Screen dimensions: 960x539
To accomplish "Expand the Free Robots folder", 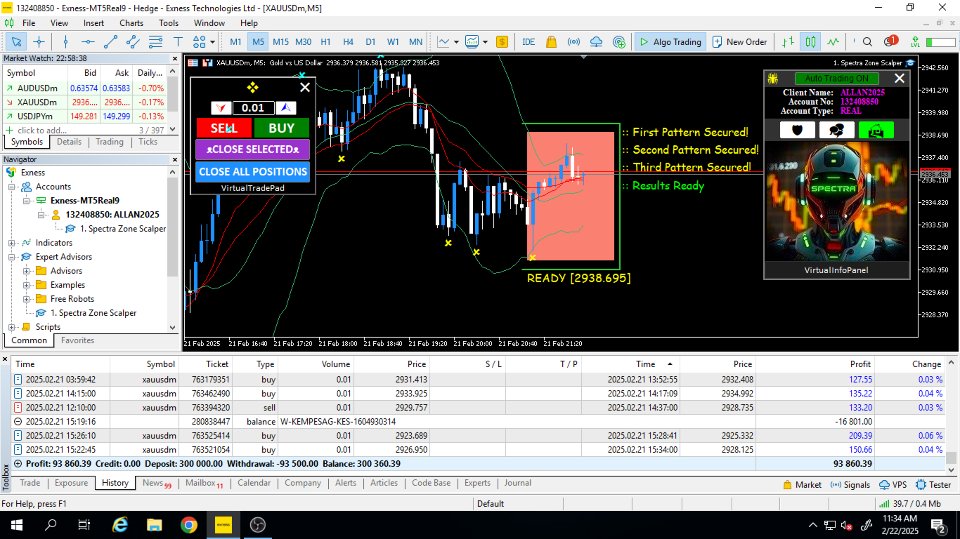I will point(26,299).
